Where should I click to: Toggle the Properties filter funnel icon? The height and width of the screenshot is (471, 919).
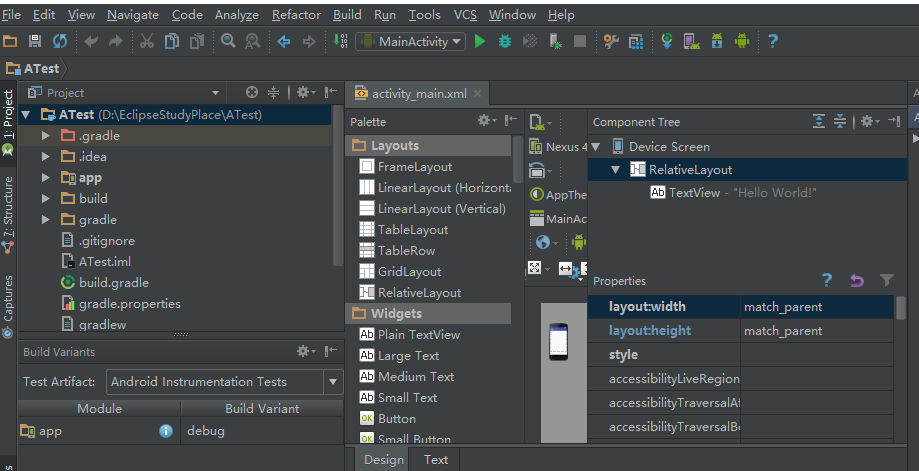[887, 281]
